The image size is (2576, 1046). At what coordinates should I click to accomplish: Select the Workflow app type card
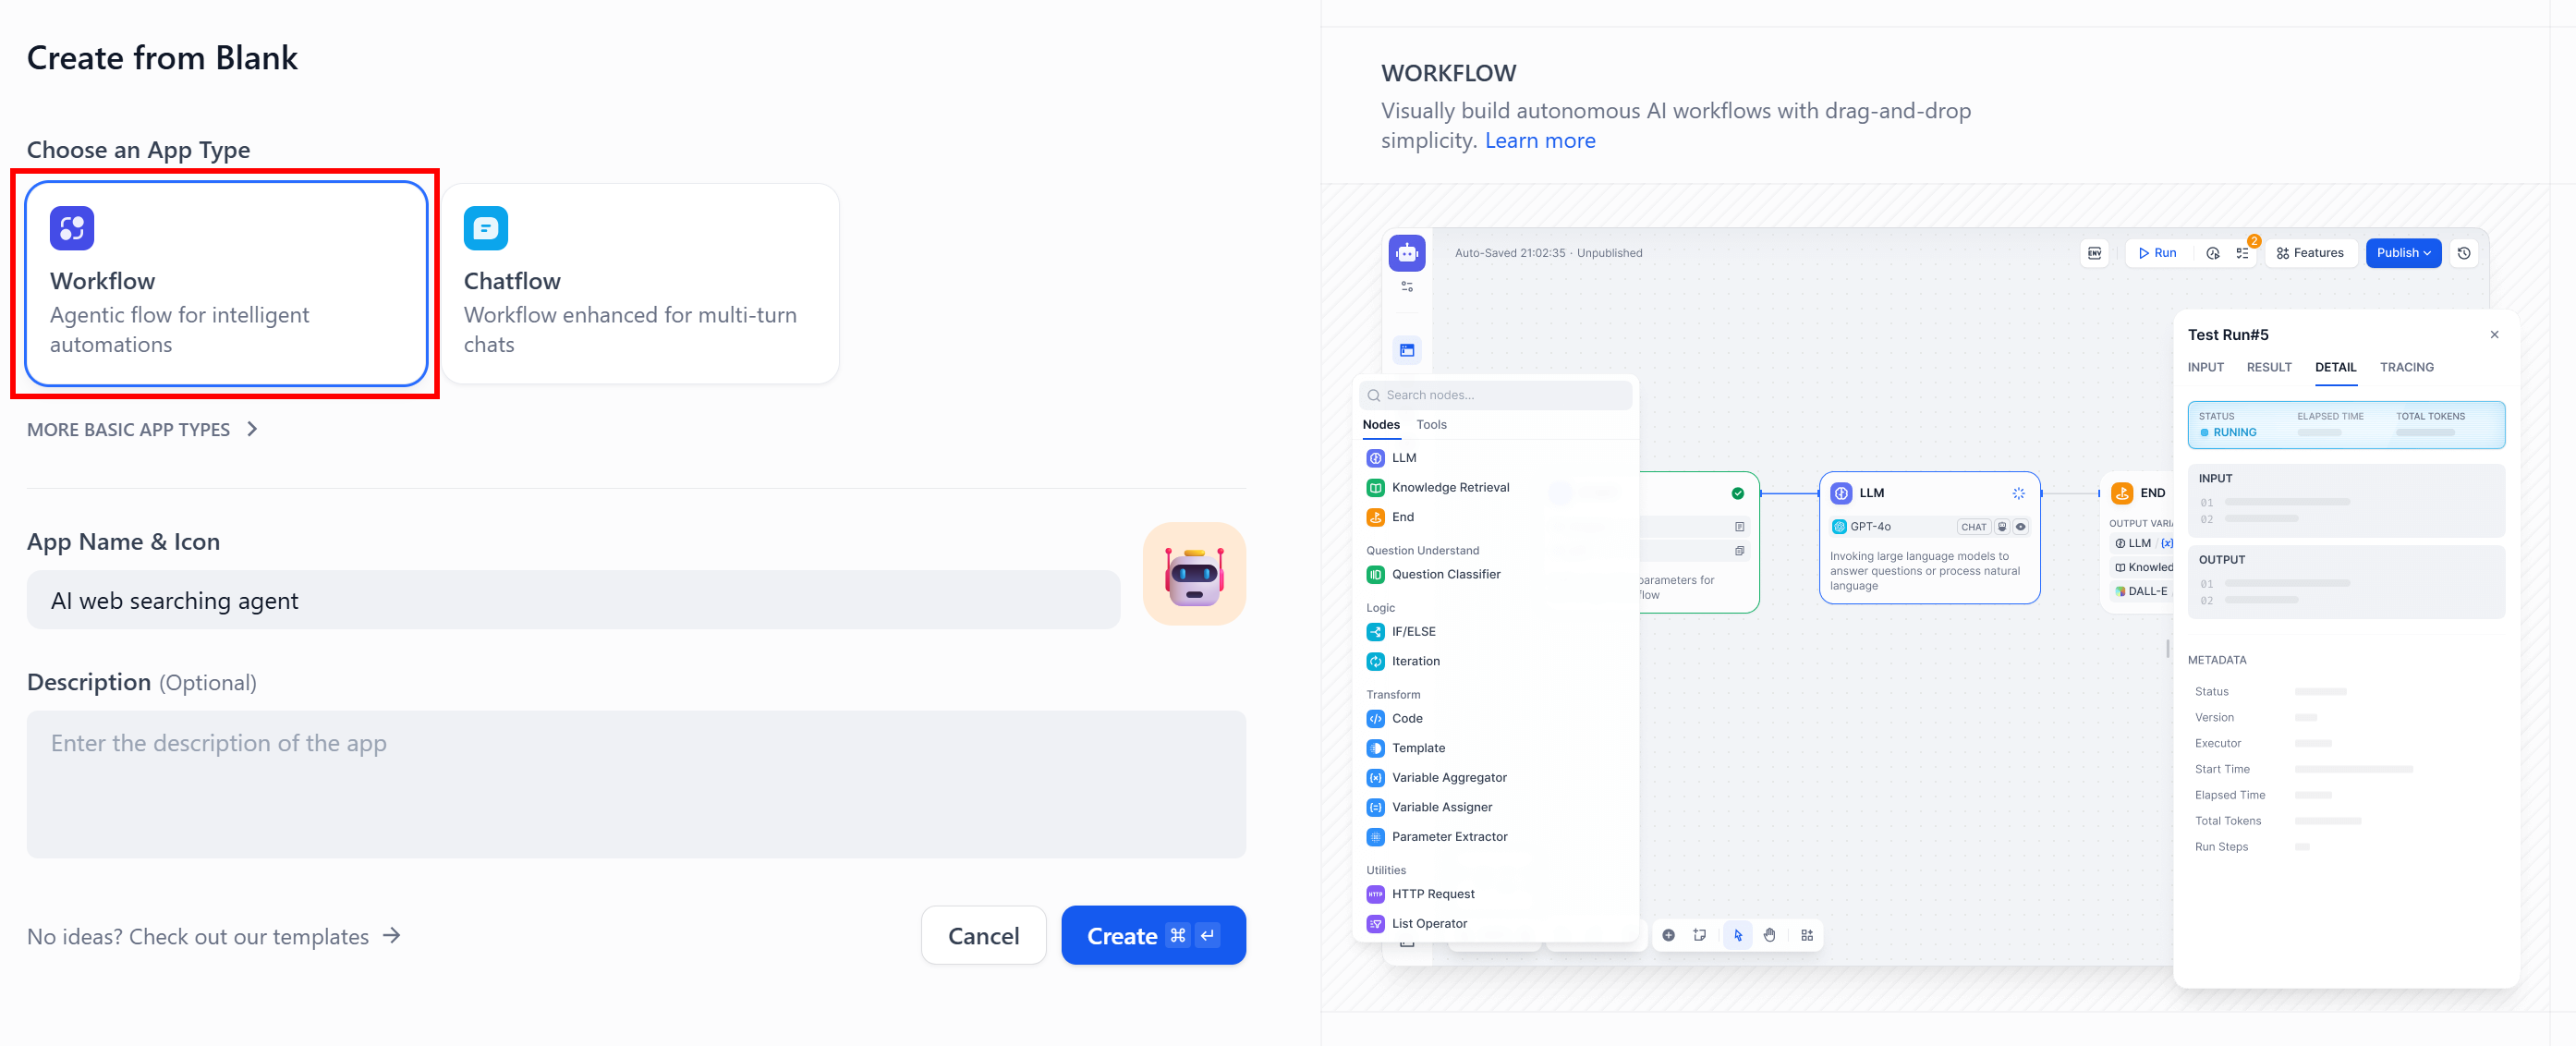(x=226, y=283)
